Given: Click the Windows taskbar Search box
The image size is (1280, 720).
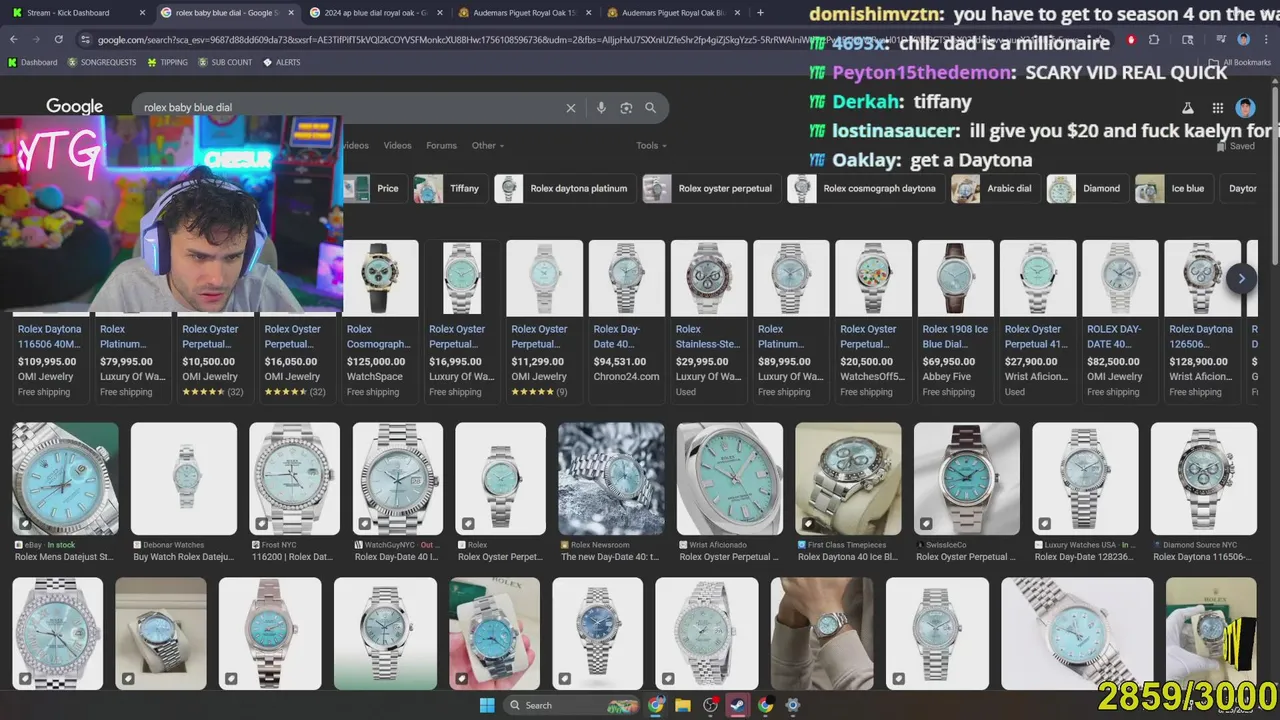Looking at the screenshot, I should coord(570,705).
